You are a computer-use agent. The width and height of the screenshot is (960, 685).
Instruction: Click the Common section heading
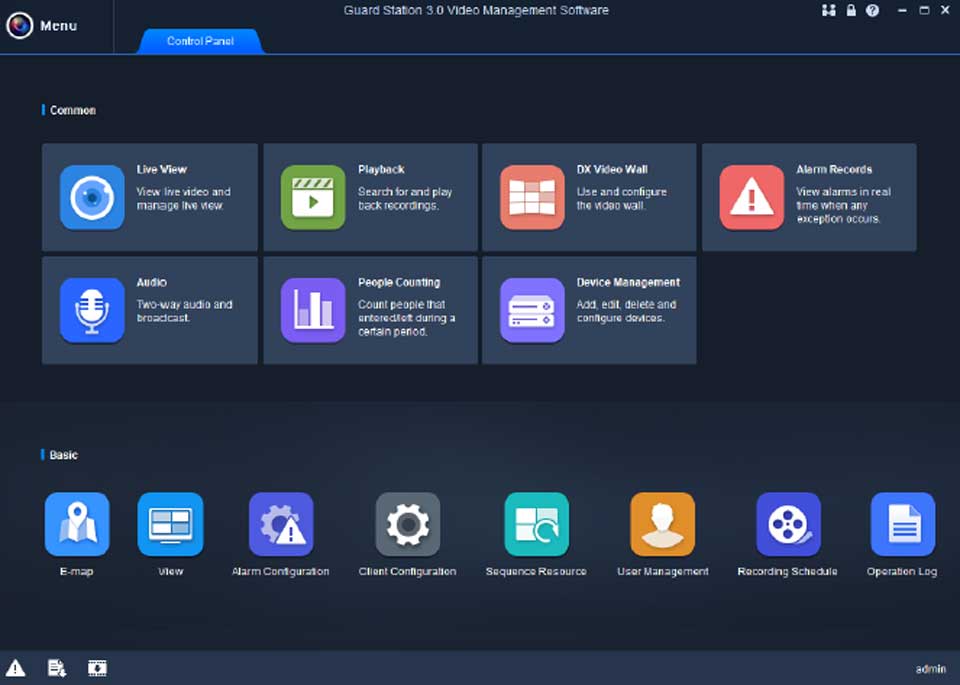click(x=72, y=110)
